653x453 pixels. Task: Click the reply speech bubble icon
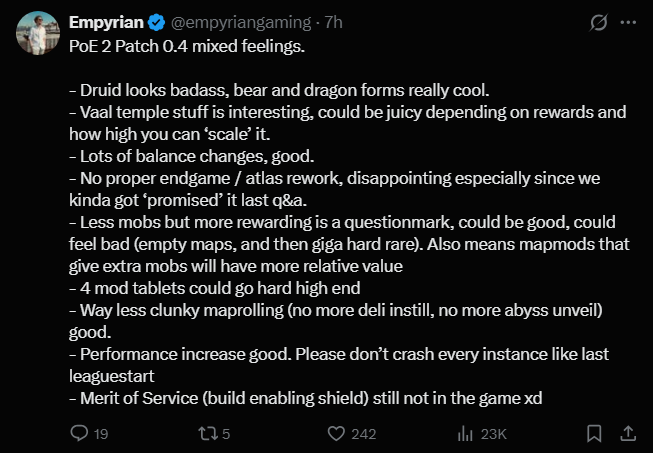81,433
